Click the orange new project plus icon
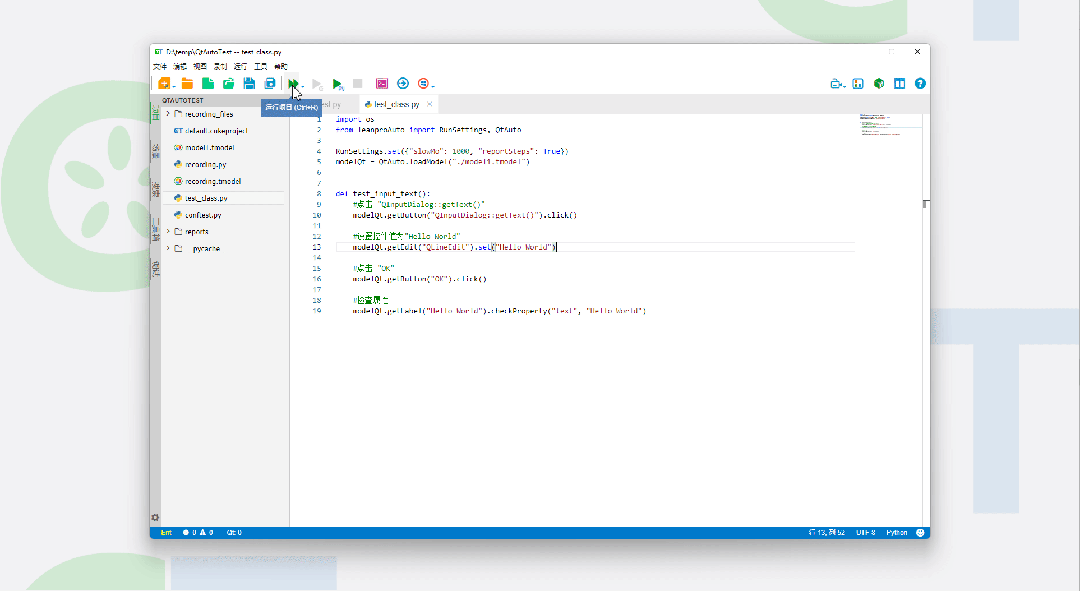 [x=164, y=83]
